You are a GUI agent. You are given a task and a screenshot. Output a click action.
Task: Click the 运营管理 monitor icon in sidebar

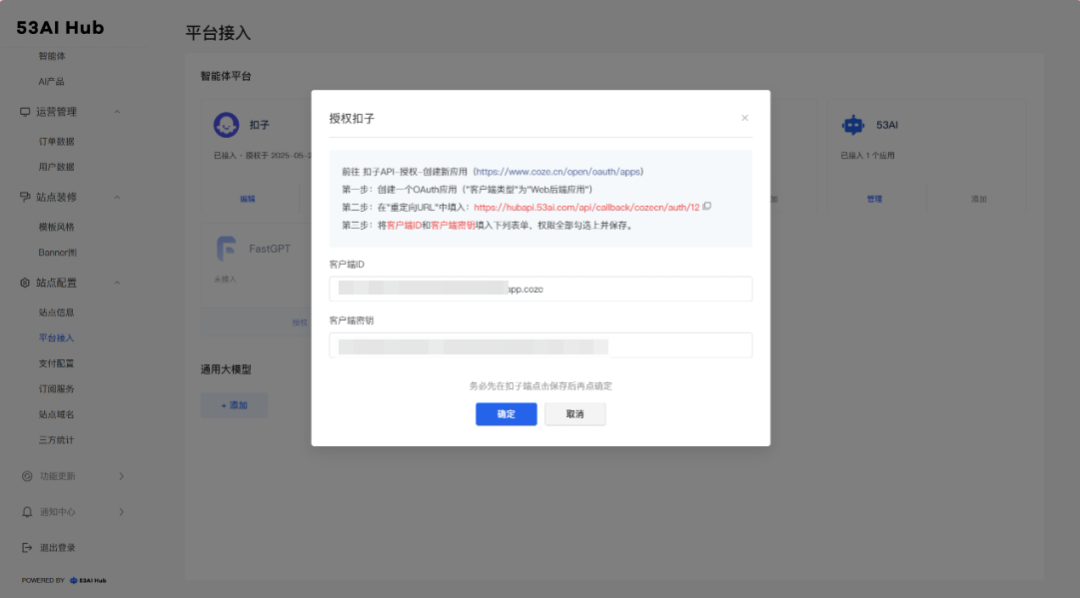pyautogui.click(x=25, y=112)
